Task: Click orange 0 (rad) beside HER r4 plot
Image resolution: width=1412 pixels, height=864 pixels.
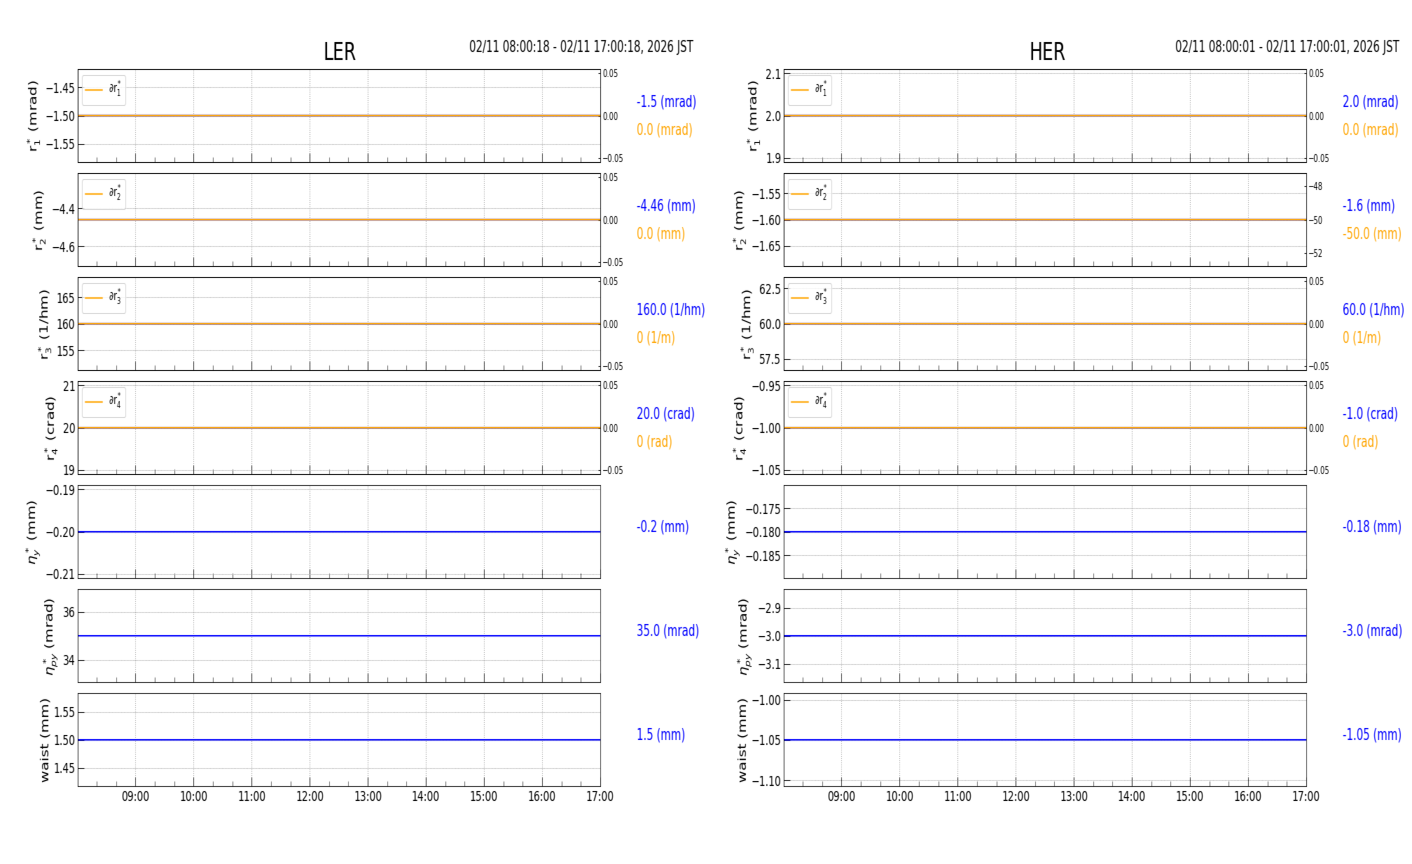Action: (x=1360, y=442)
